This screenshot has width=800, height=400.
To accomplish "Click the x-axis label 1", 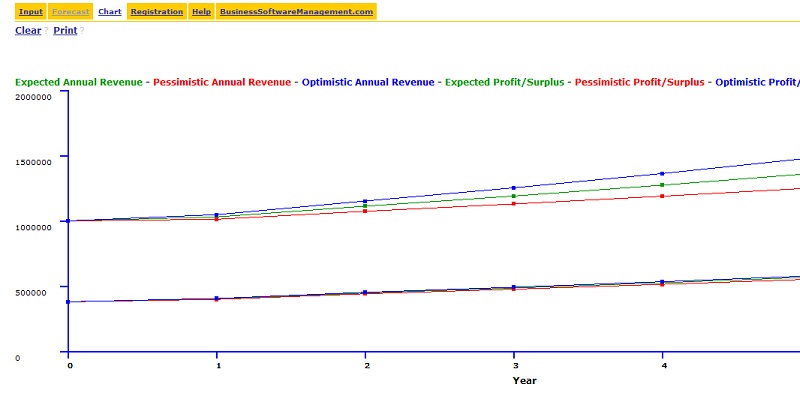I will point(218,365).
